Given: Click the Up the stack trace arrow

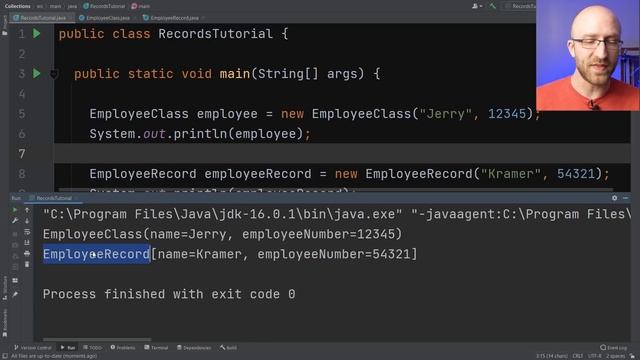Looking at the screenshot, I should [27, 210].
